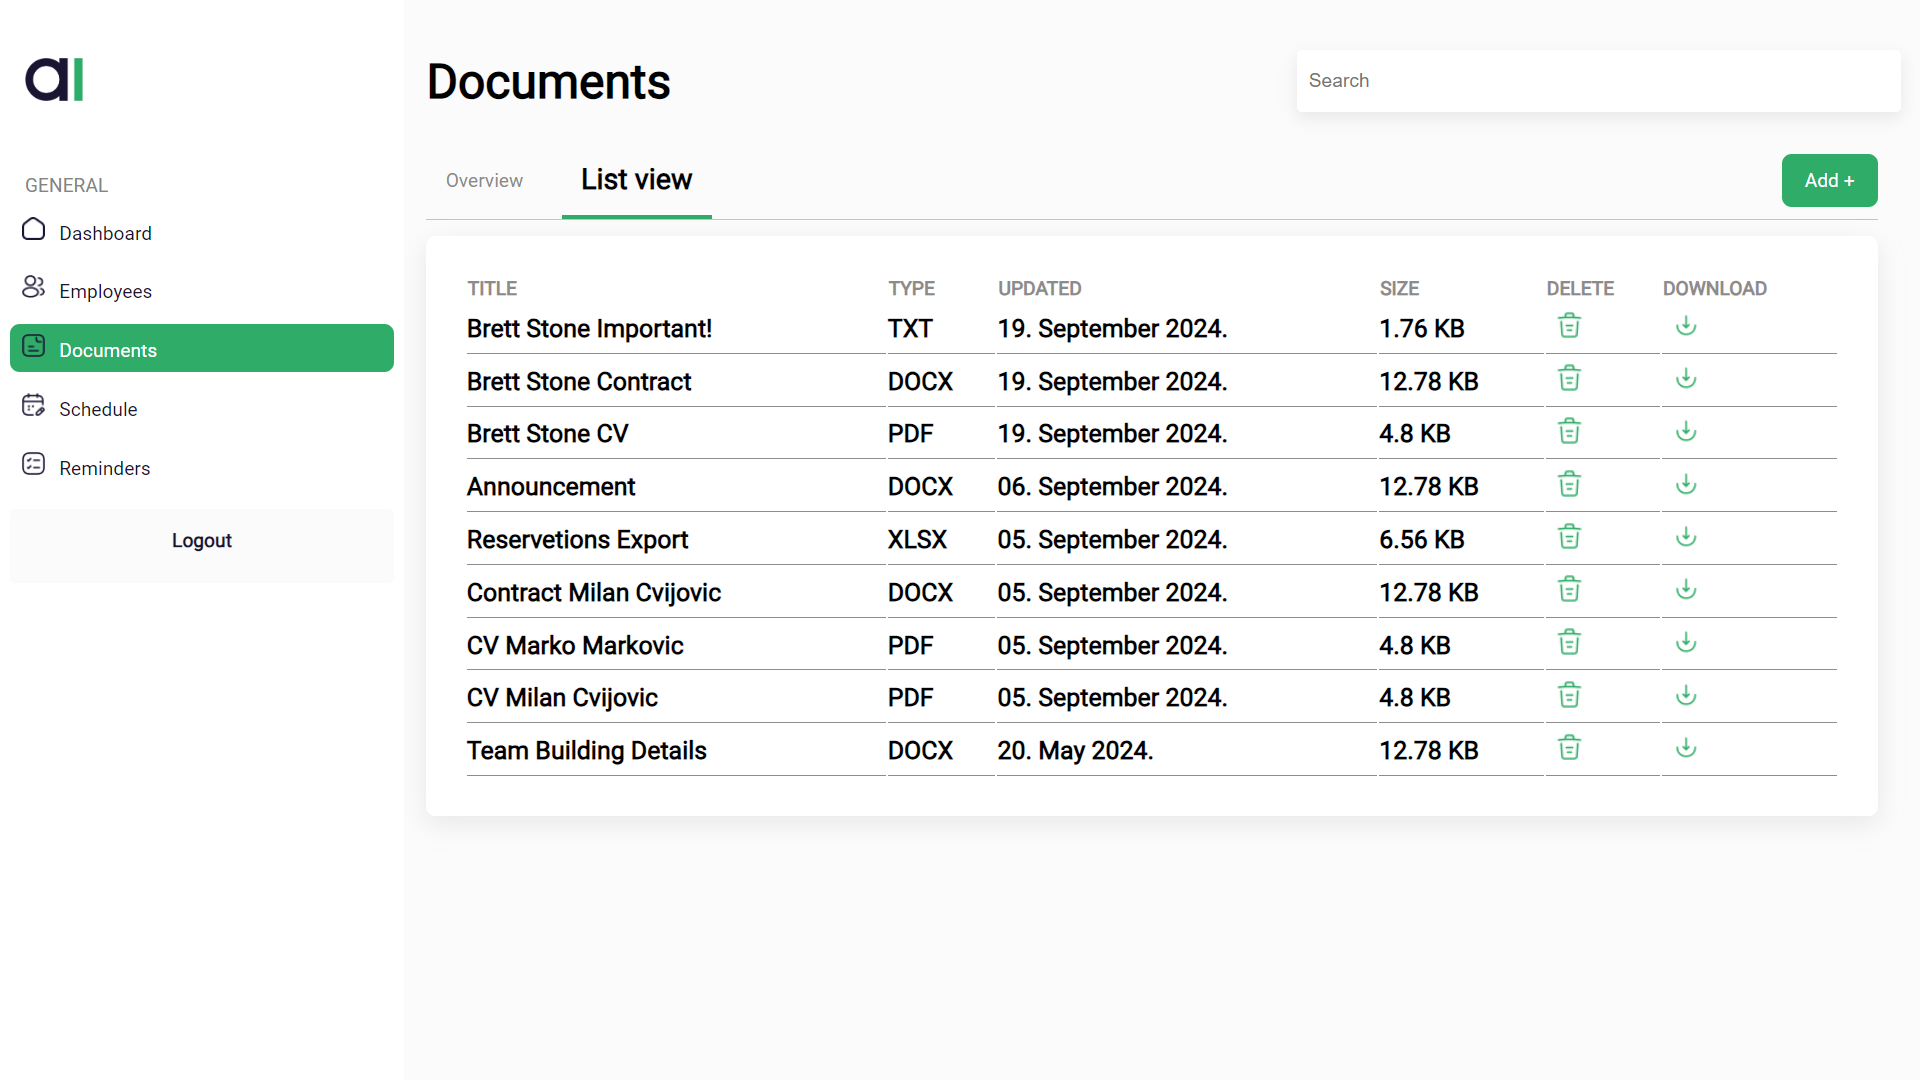Viewport: 1920px width, 1080px height.
Task: Focus the Search input field
Action: [1597, 81]
